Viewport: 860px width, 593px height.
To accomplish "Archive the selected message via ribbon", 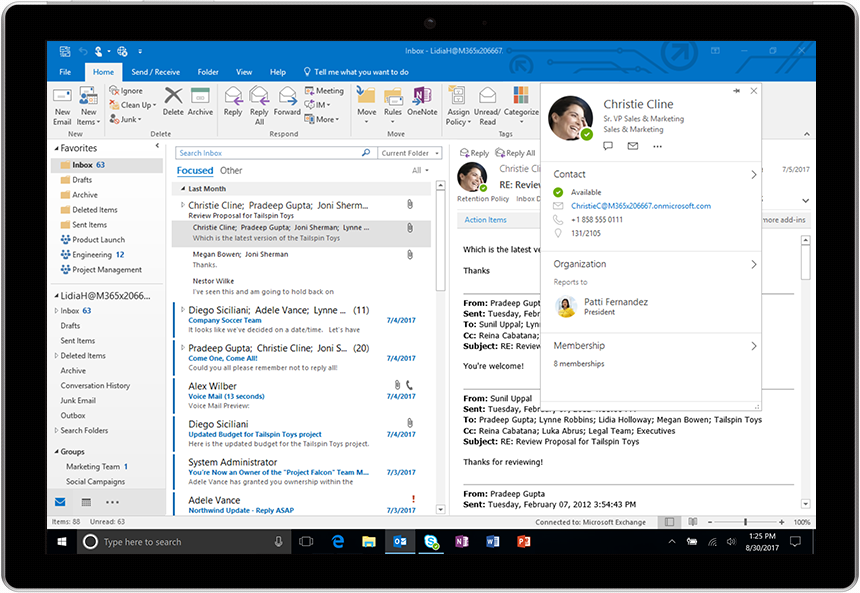I will click(x=200, y=101).
